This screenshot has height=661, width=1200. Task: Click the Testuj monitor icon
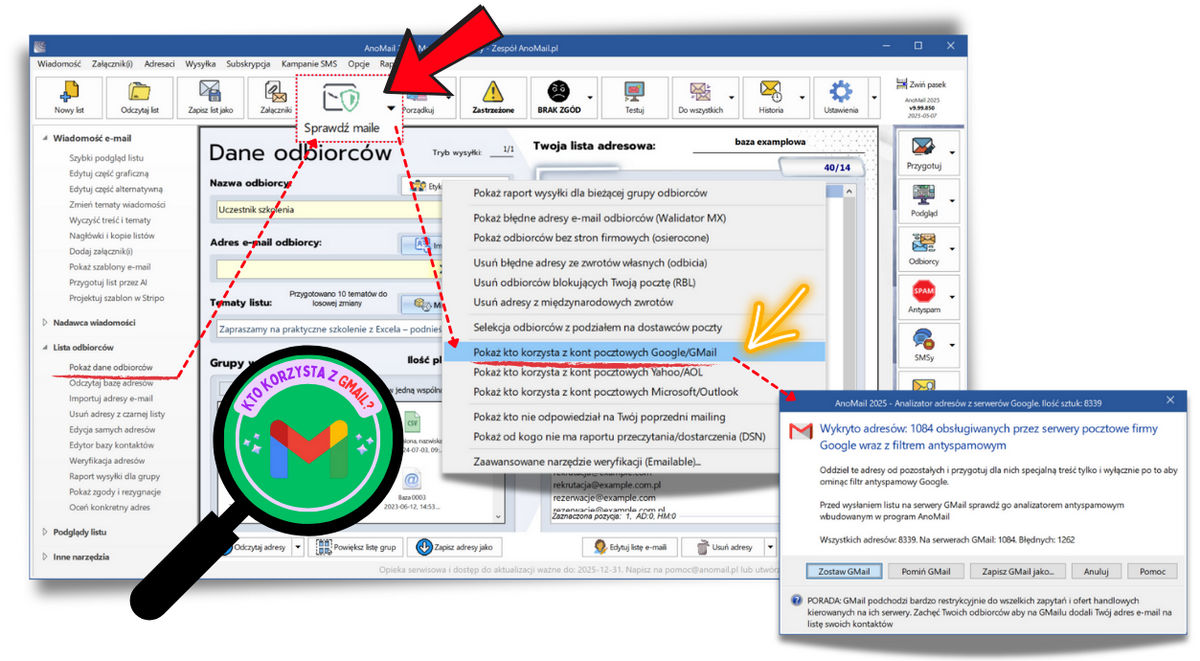click(634, 92)
